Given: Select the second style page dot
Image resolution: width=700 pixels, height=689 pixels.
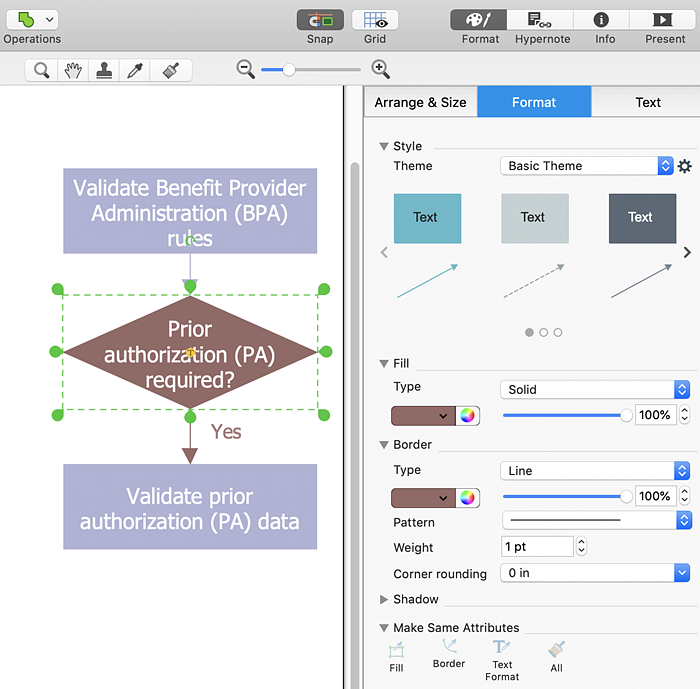Looking at the screenshot, I should [543, 332].
